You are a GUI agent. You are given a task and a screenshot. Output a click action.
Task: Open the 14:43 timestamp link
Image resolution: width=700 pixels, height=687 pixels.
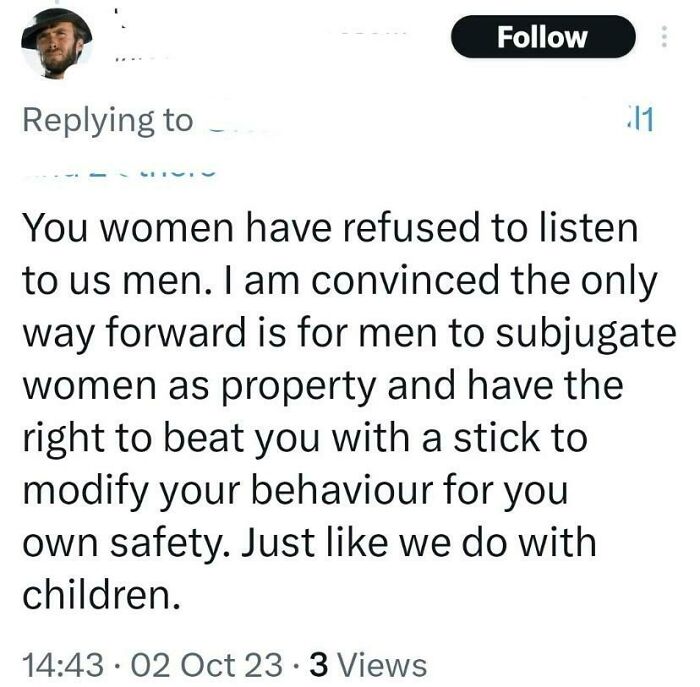pyautogui.click(x=63, y=665)
